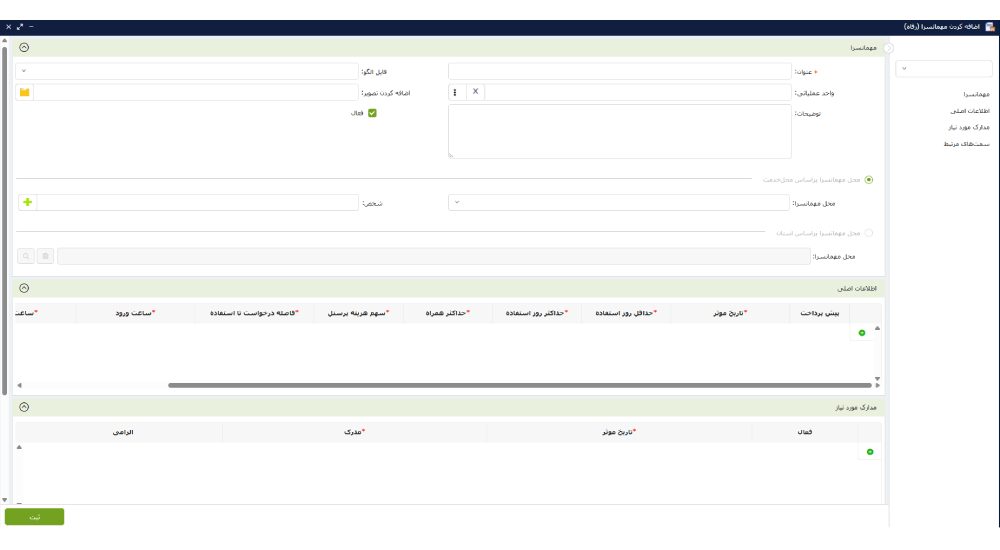Click تاریخ موثر header in اطلاعات اصلی grid
This screenshot has width=1000, height=550.
click(730, 313)
